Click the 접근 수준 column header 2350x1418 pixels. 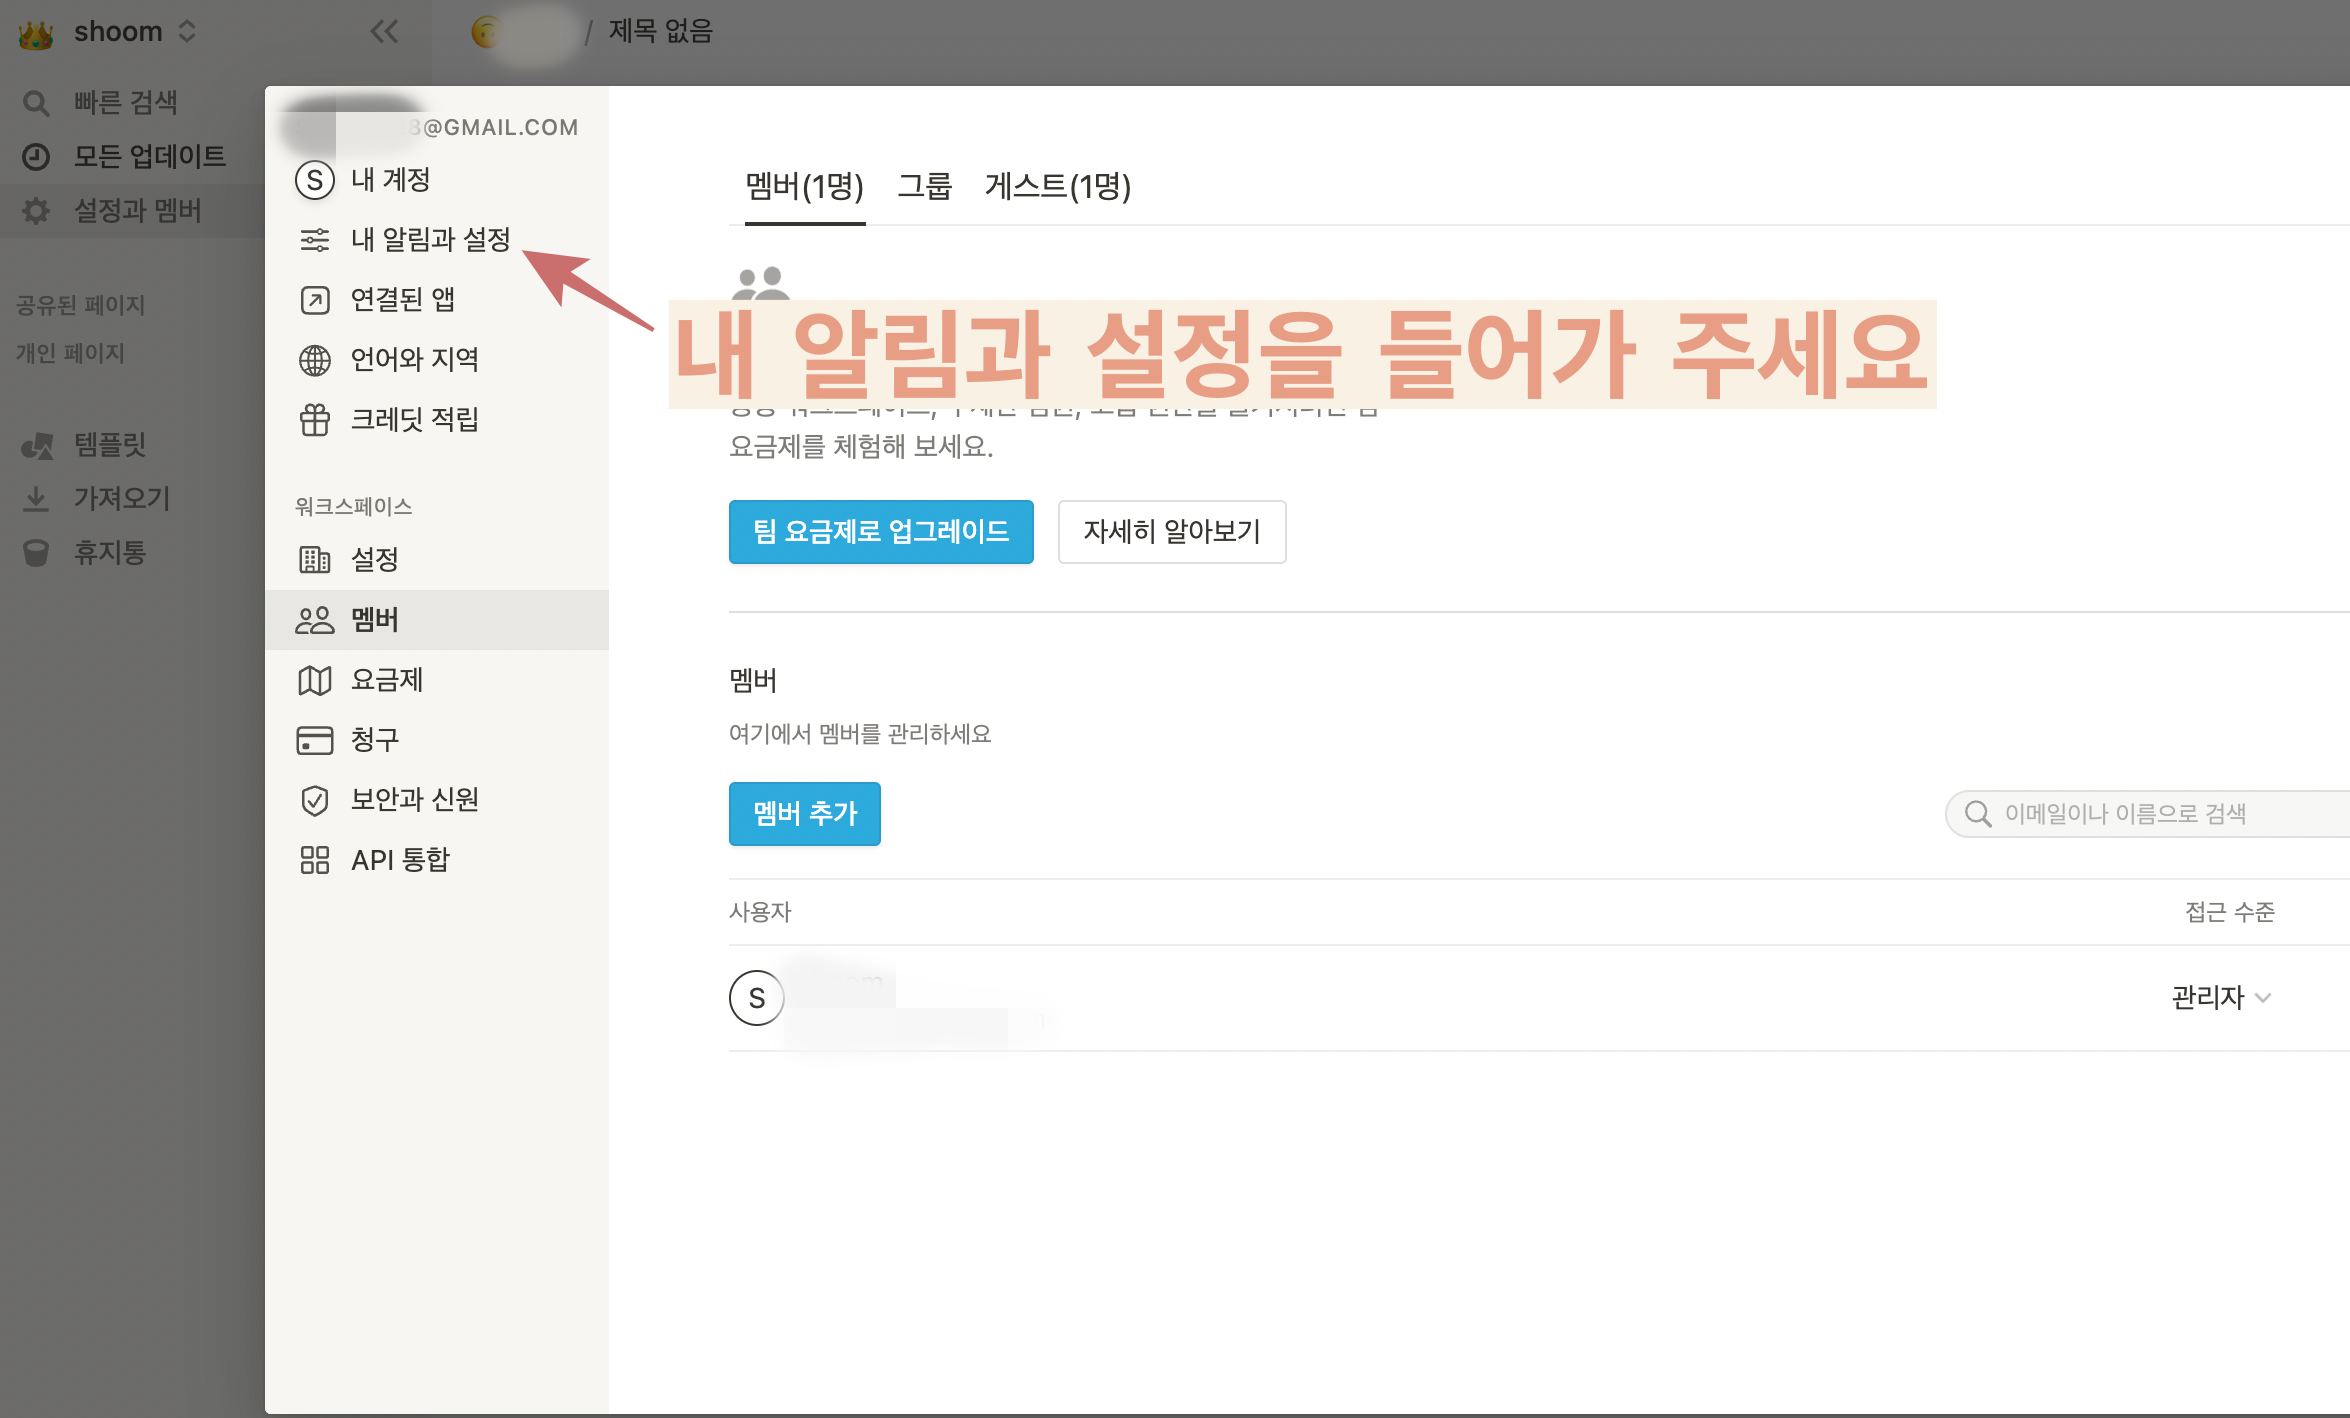pos(2230,912)
